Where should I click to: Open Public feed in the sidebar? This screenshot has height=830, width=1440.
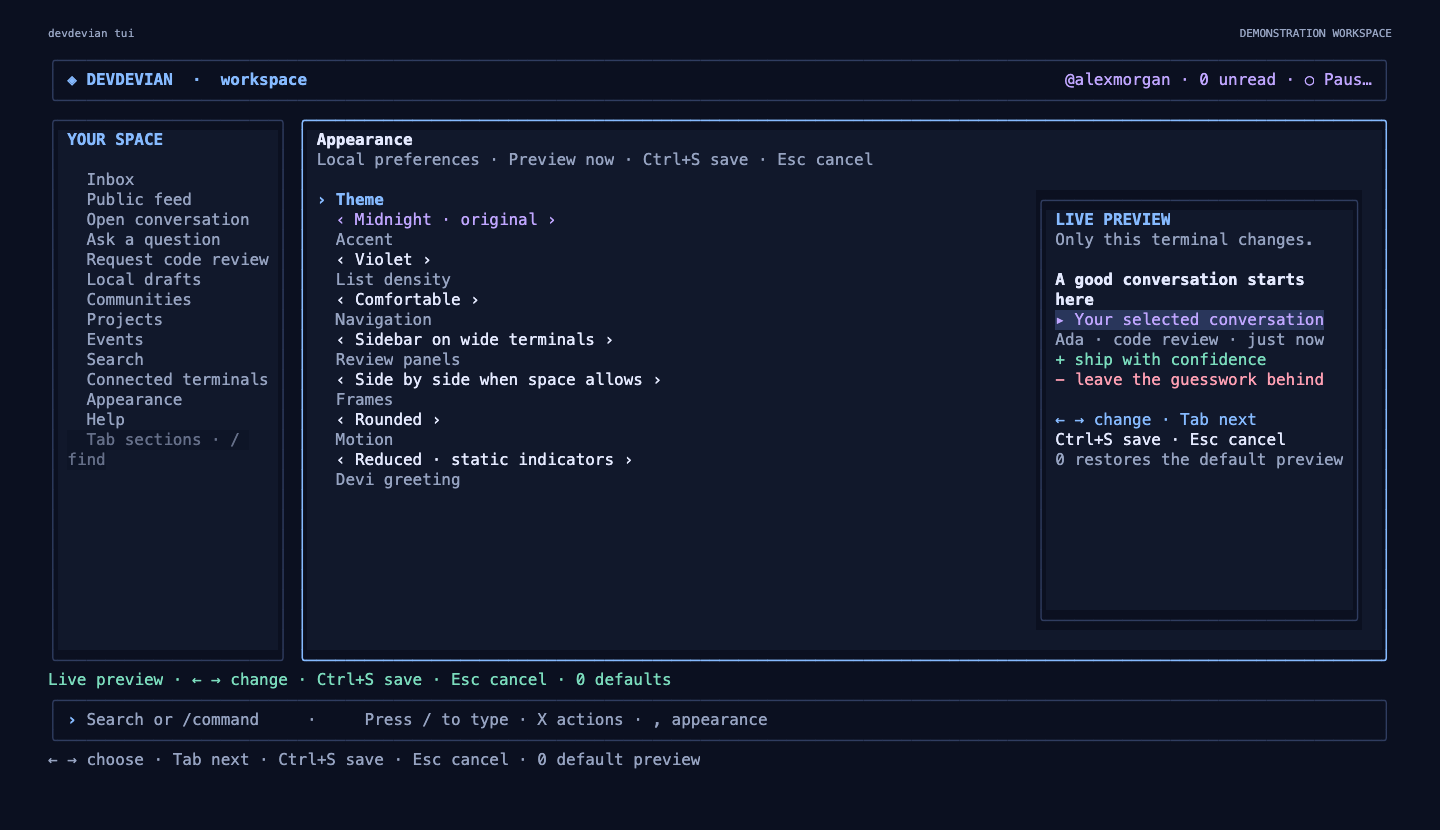tap(139, 200)
